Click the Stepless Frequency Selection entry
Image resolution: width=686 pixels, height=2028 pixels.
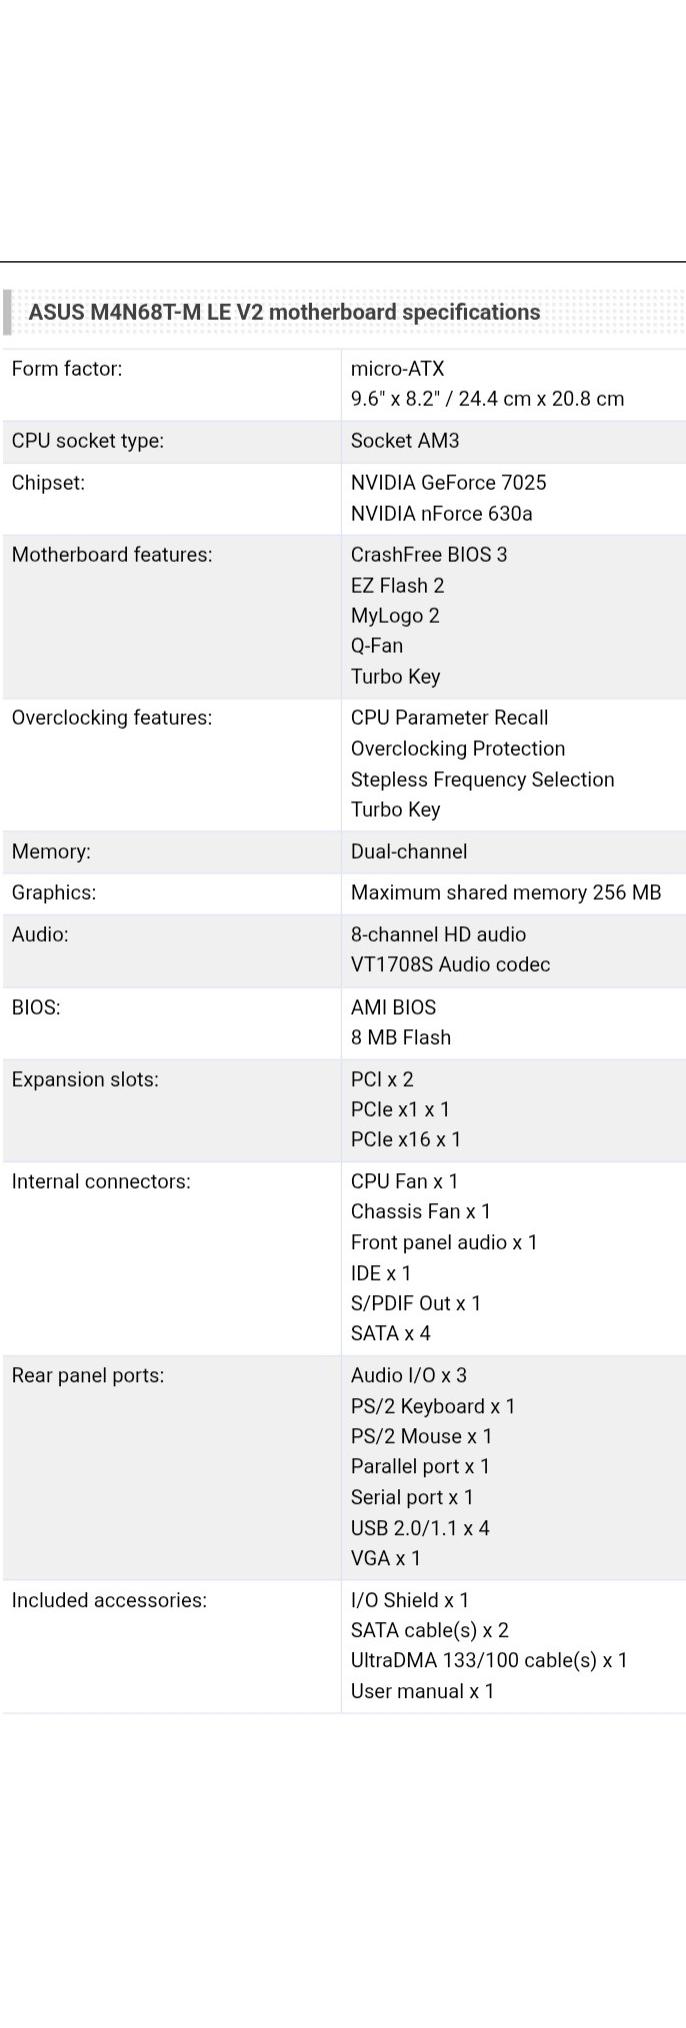click(482, 780)
